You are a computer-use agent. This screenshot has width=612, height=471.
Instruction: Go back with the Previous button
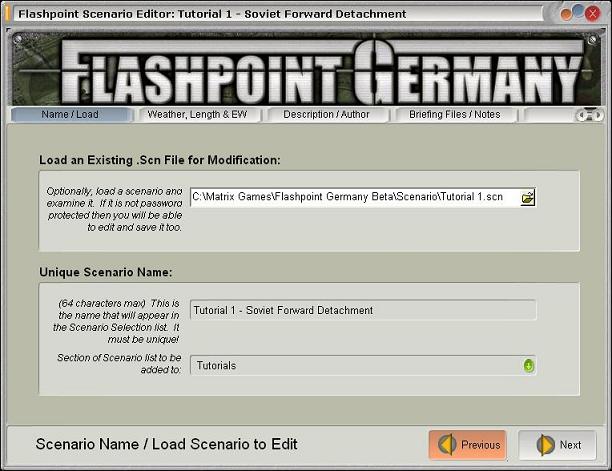click(468, 445)
